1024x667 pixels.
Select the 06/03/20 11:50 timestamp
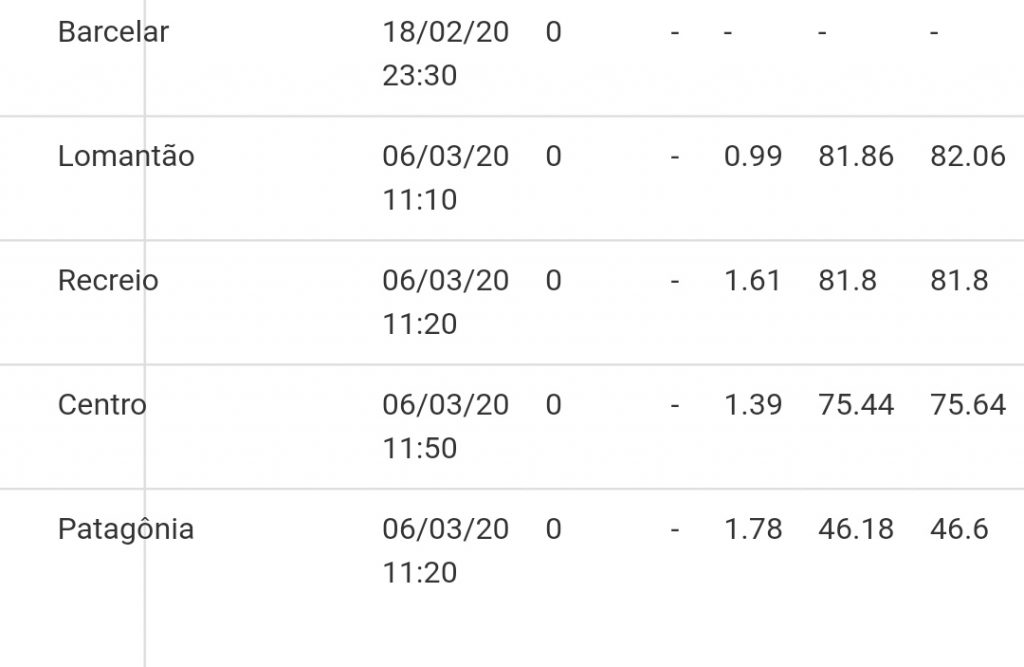click(445, 425)
